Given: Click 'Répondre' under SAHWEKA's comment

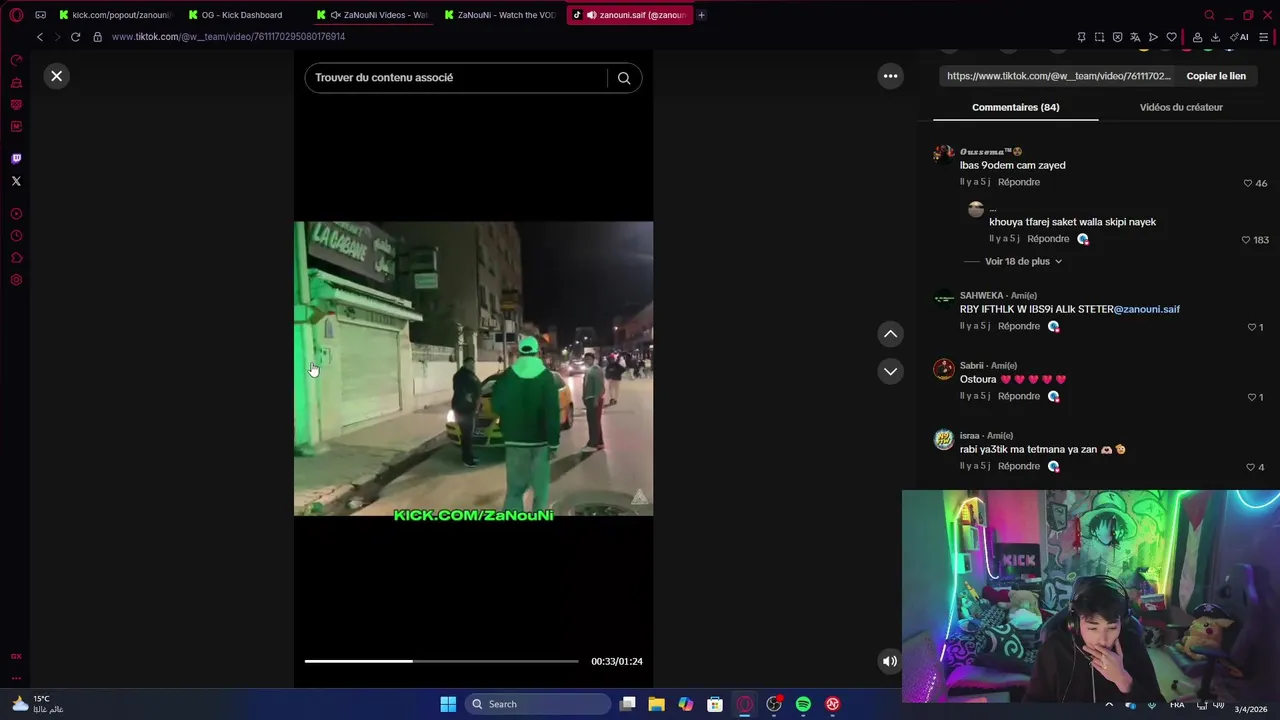Looking at the screenshot, I should tap(1019, 326).
